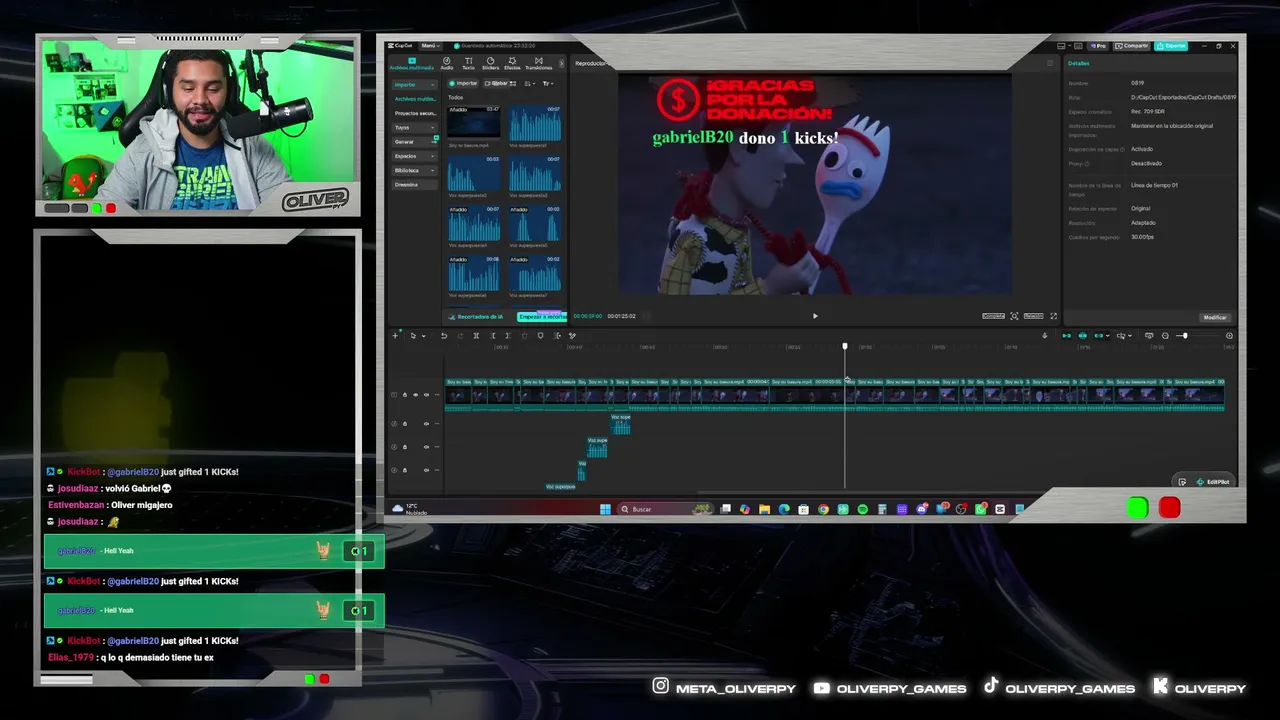Mute the middle audio track

click(426, 447)
